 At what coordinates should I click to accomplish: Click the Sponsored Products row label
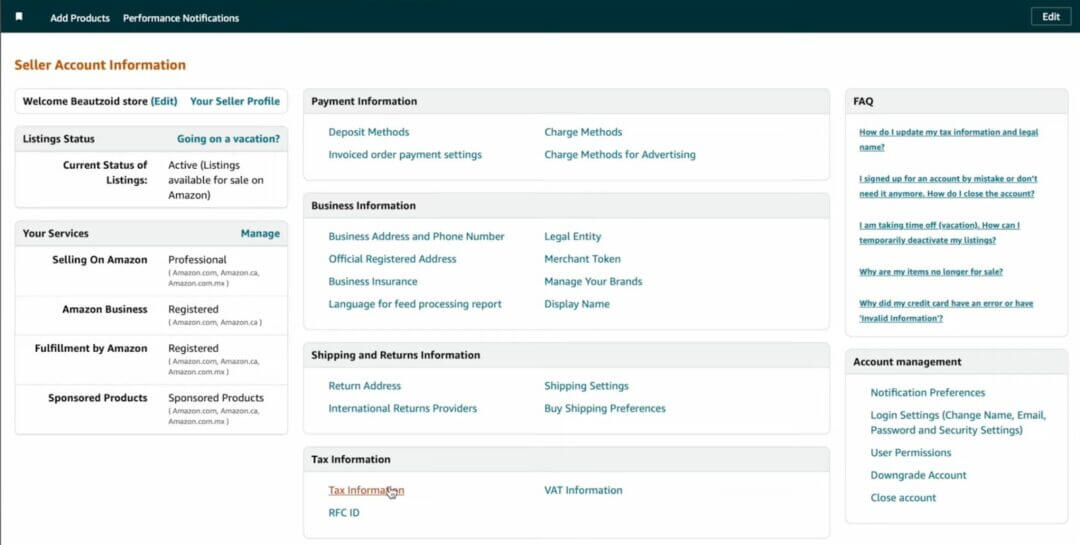pyautogui.click(x=98, y=398)
